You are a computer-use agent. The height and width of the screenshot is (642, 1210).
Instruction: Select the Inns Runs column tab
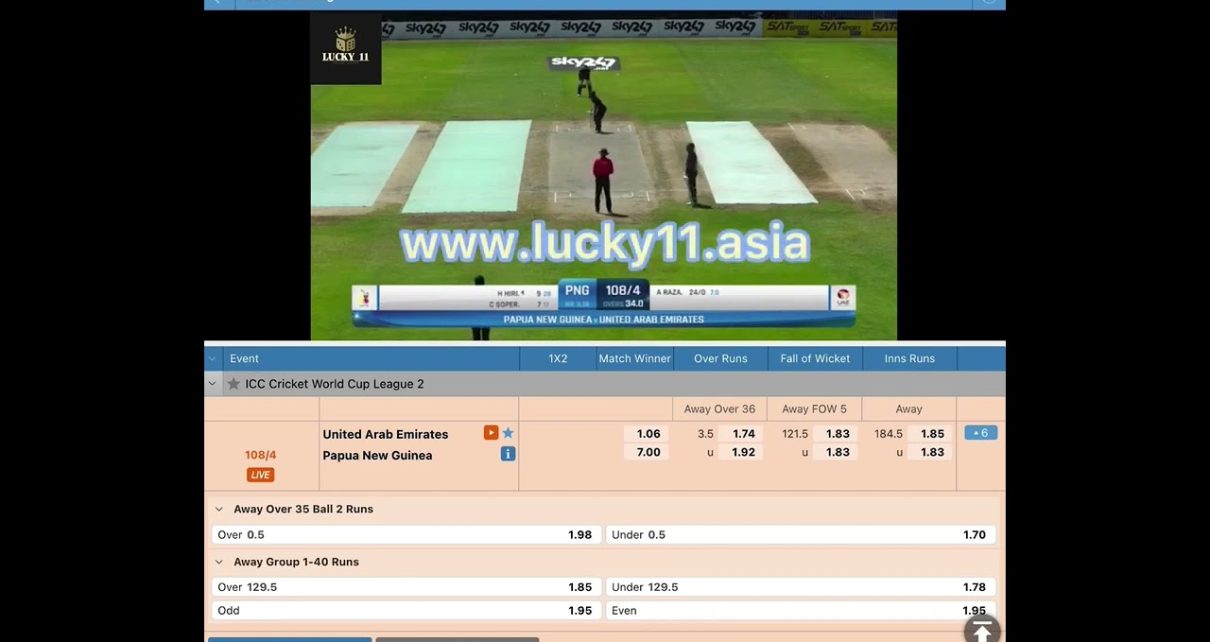[x=909, y=359]
